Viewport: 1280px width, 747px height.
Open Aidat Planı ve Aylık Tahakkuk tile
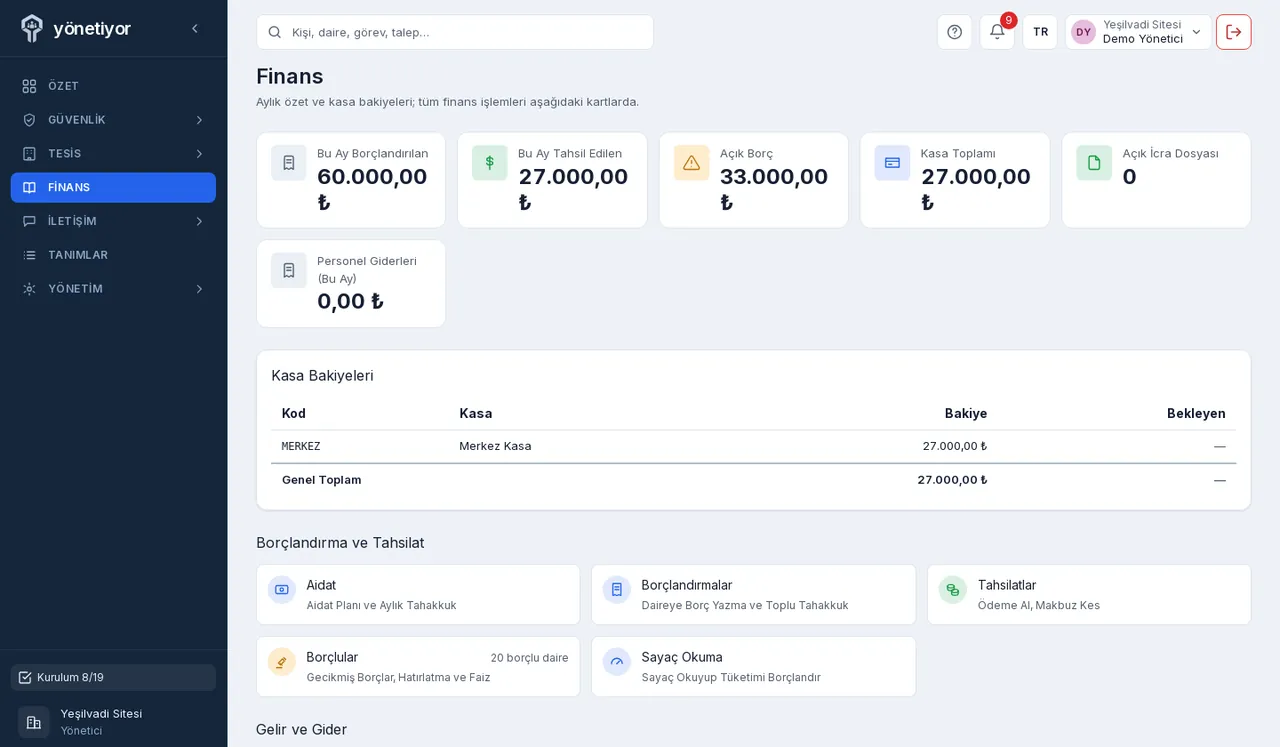pos(418,595)
